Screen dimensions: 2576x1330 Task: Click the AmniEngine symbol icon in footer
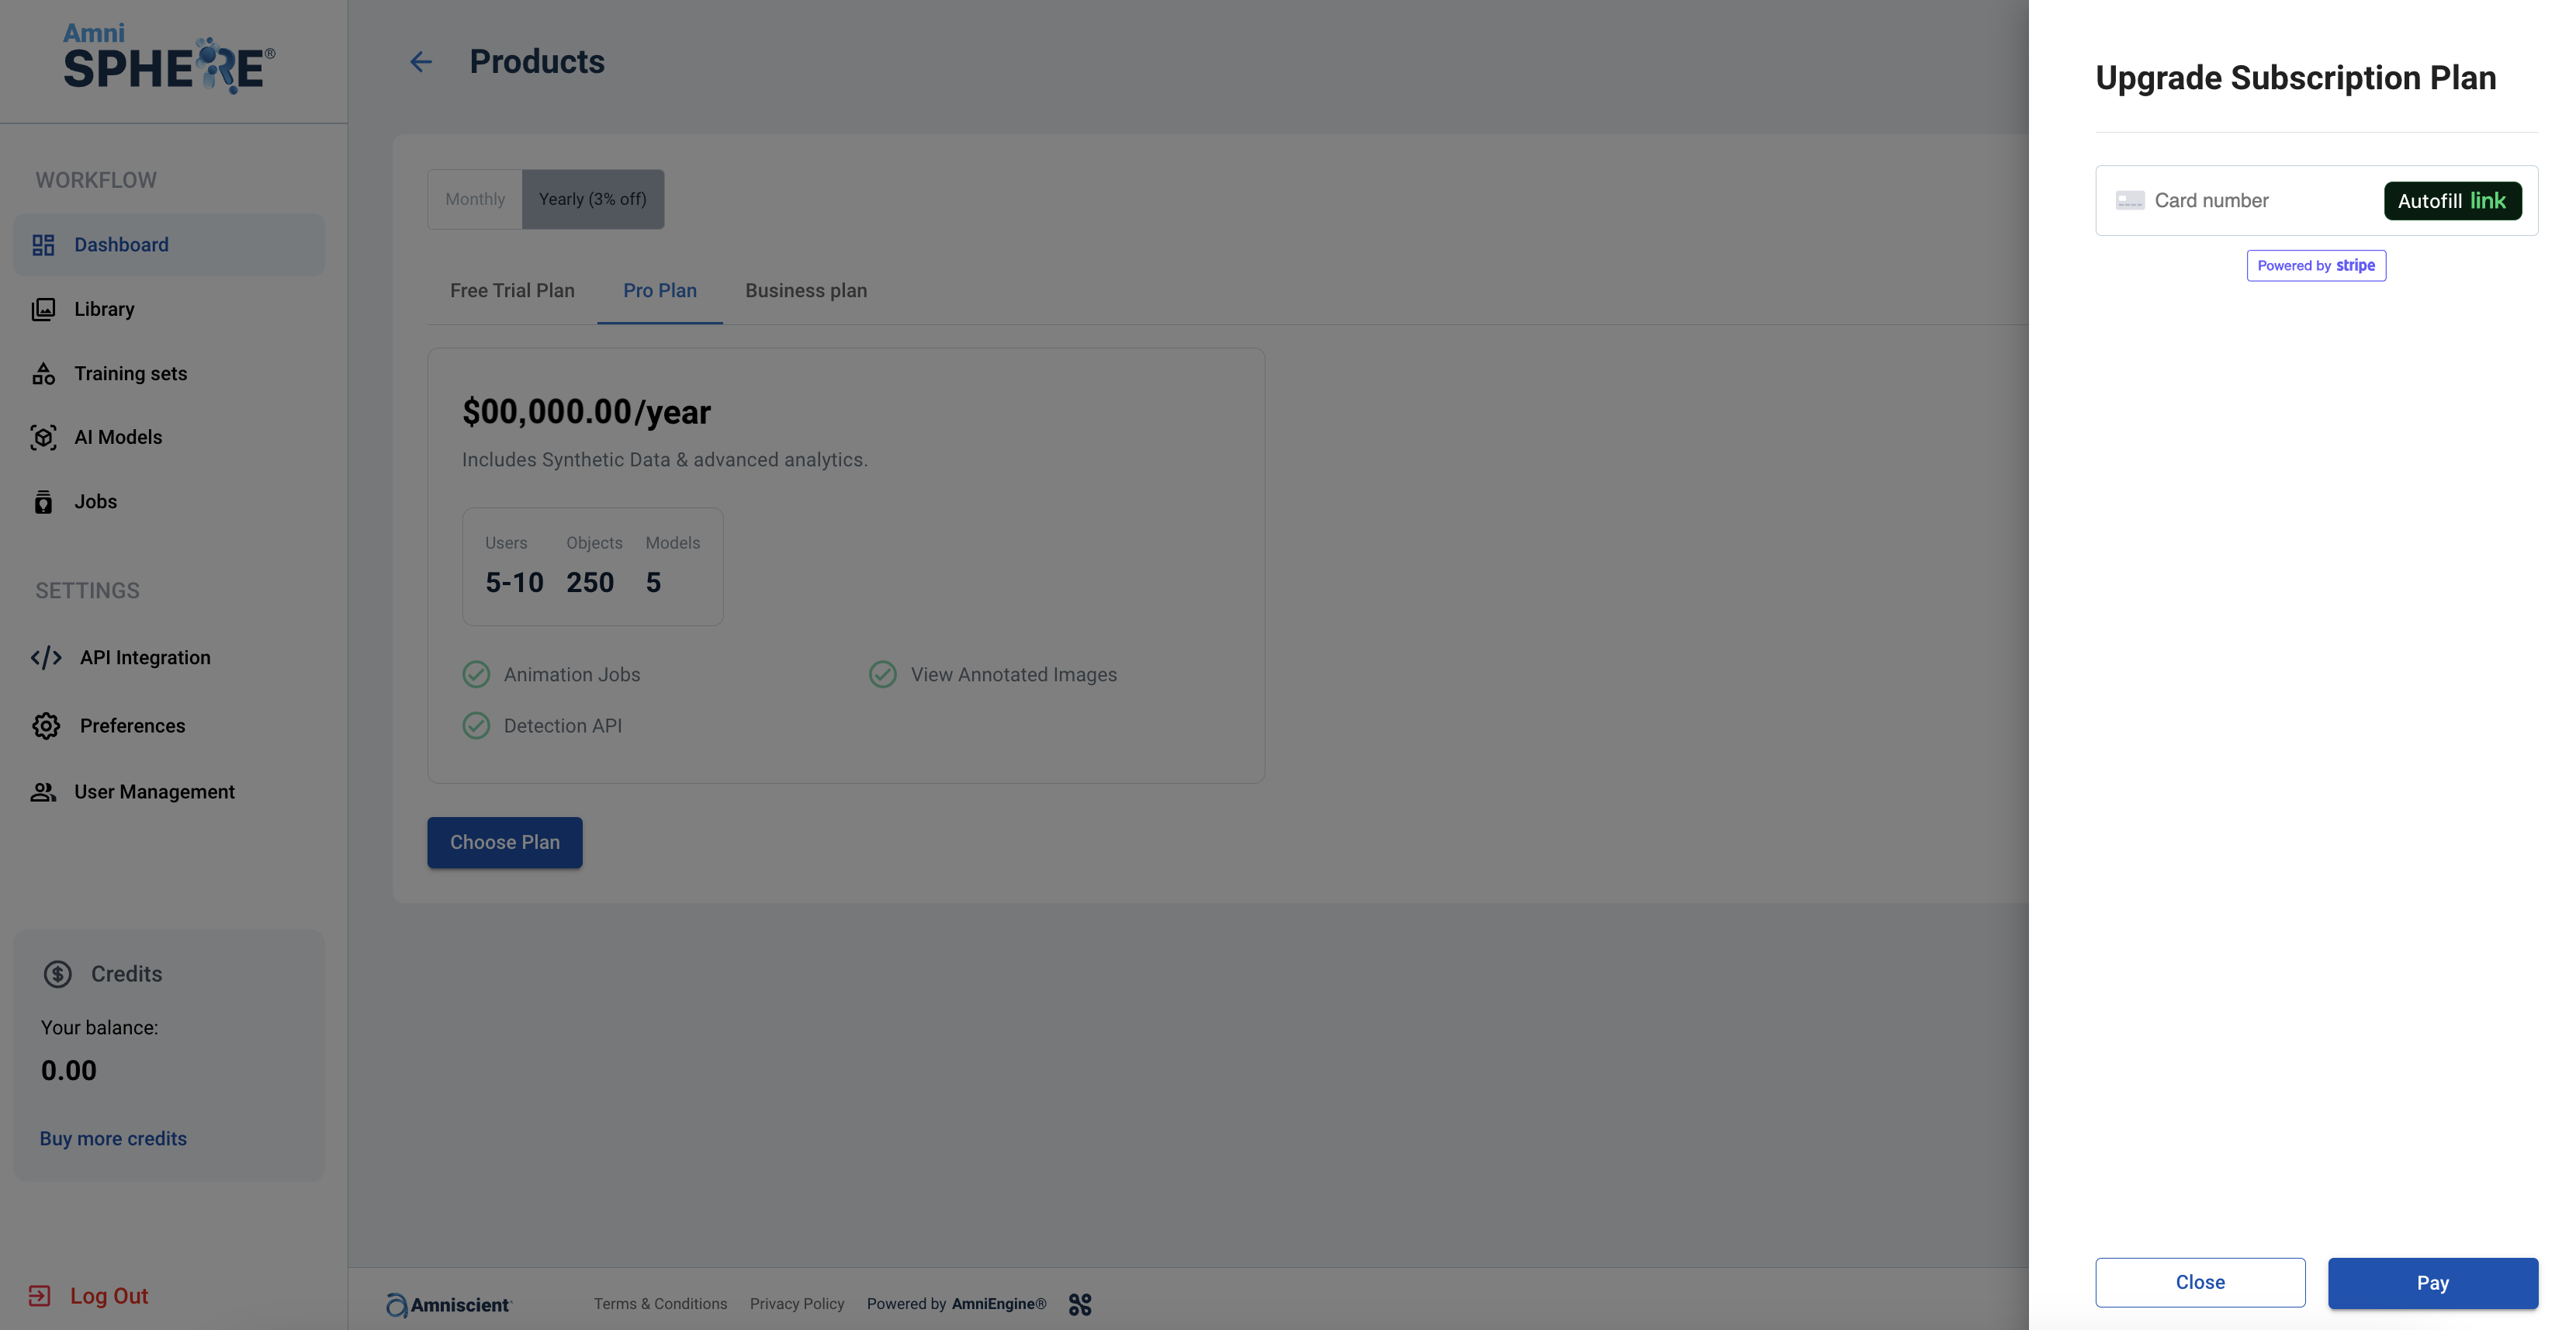pos(1080,1304)
